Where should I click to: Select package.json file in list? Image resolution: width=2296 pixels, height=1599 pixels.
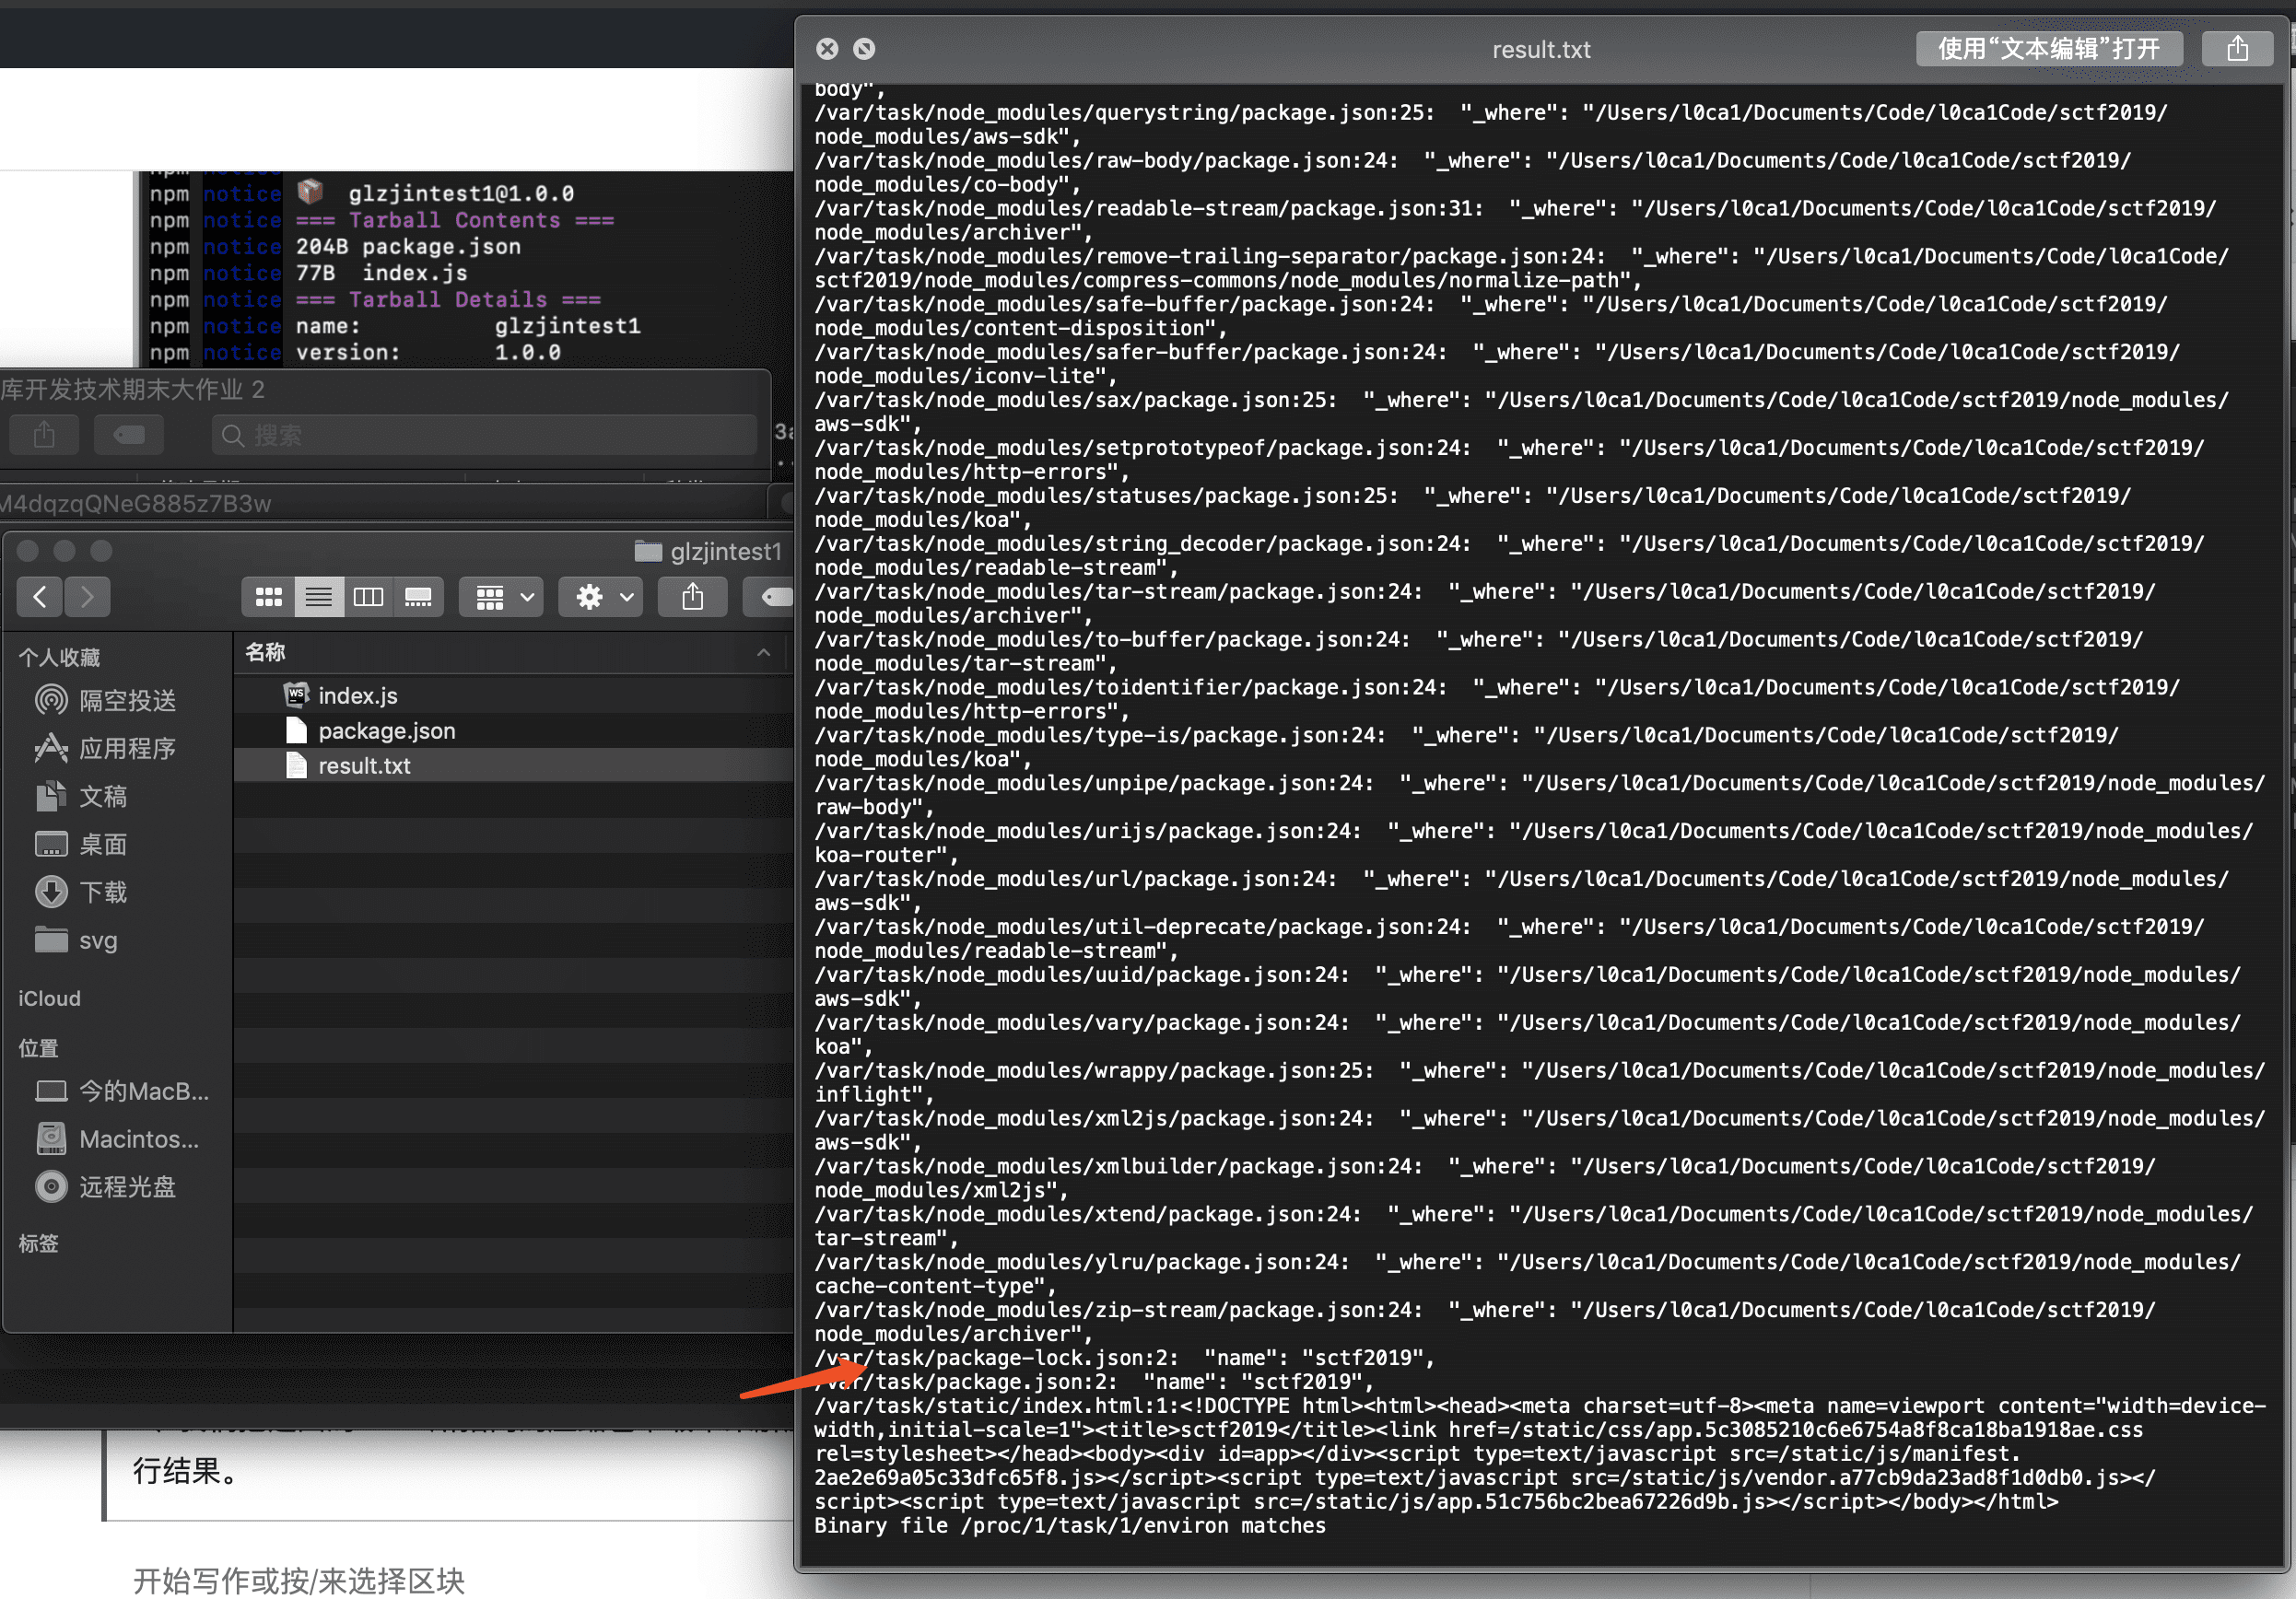pos(386,731)
